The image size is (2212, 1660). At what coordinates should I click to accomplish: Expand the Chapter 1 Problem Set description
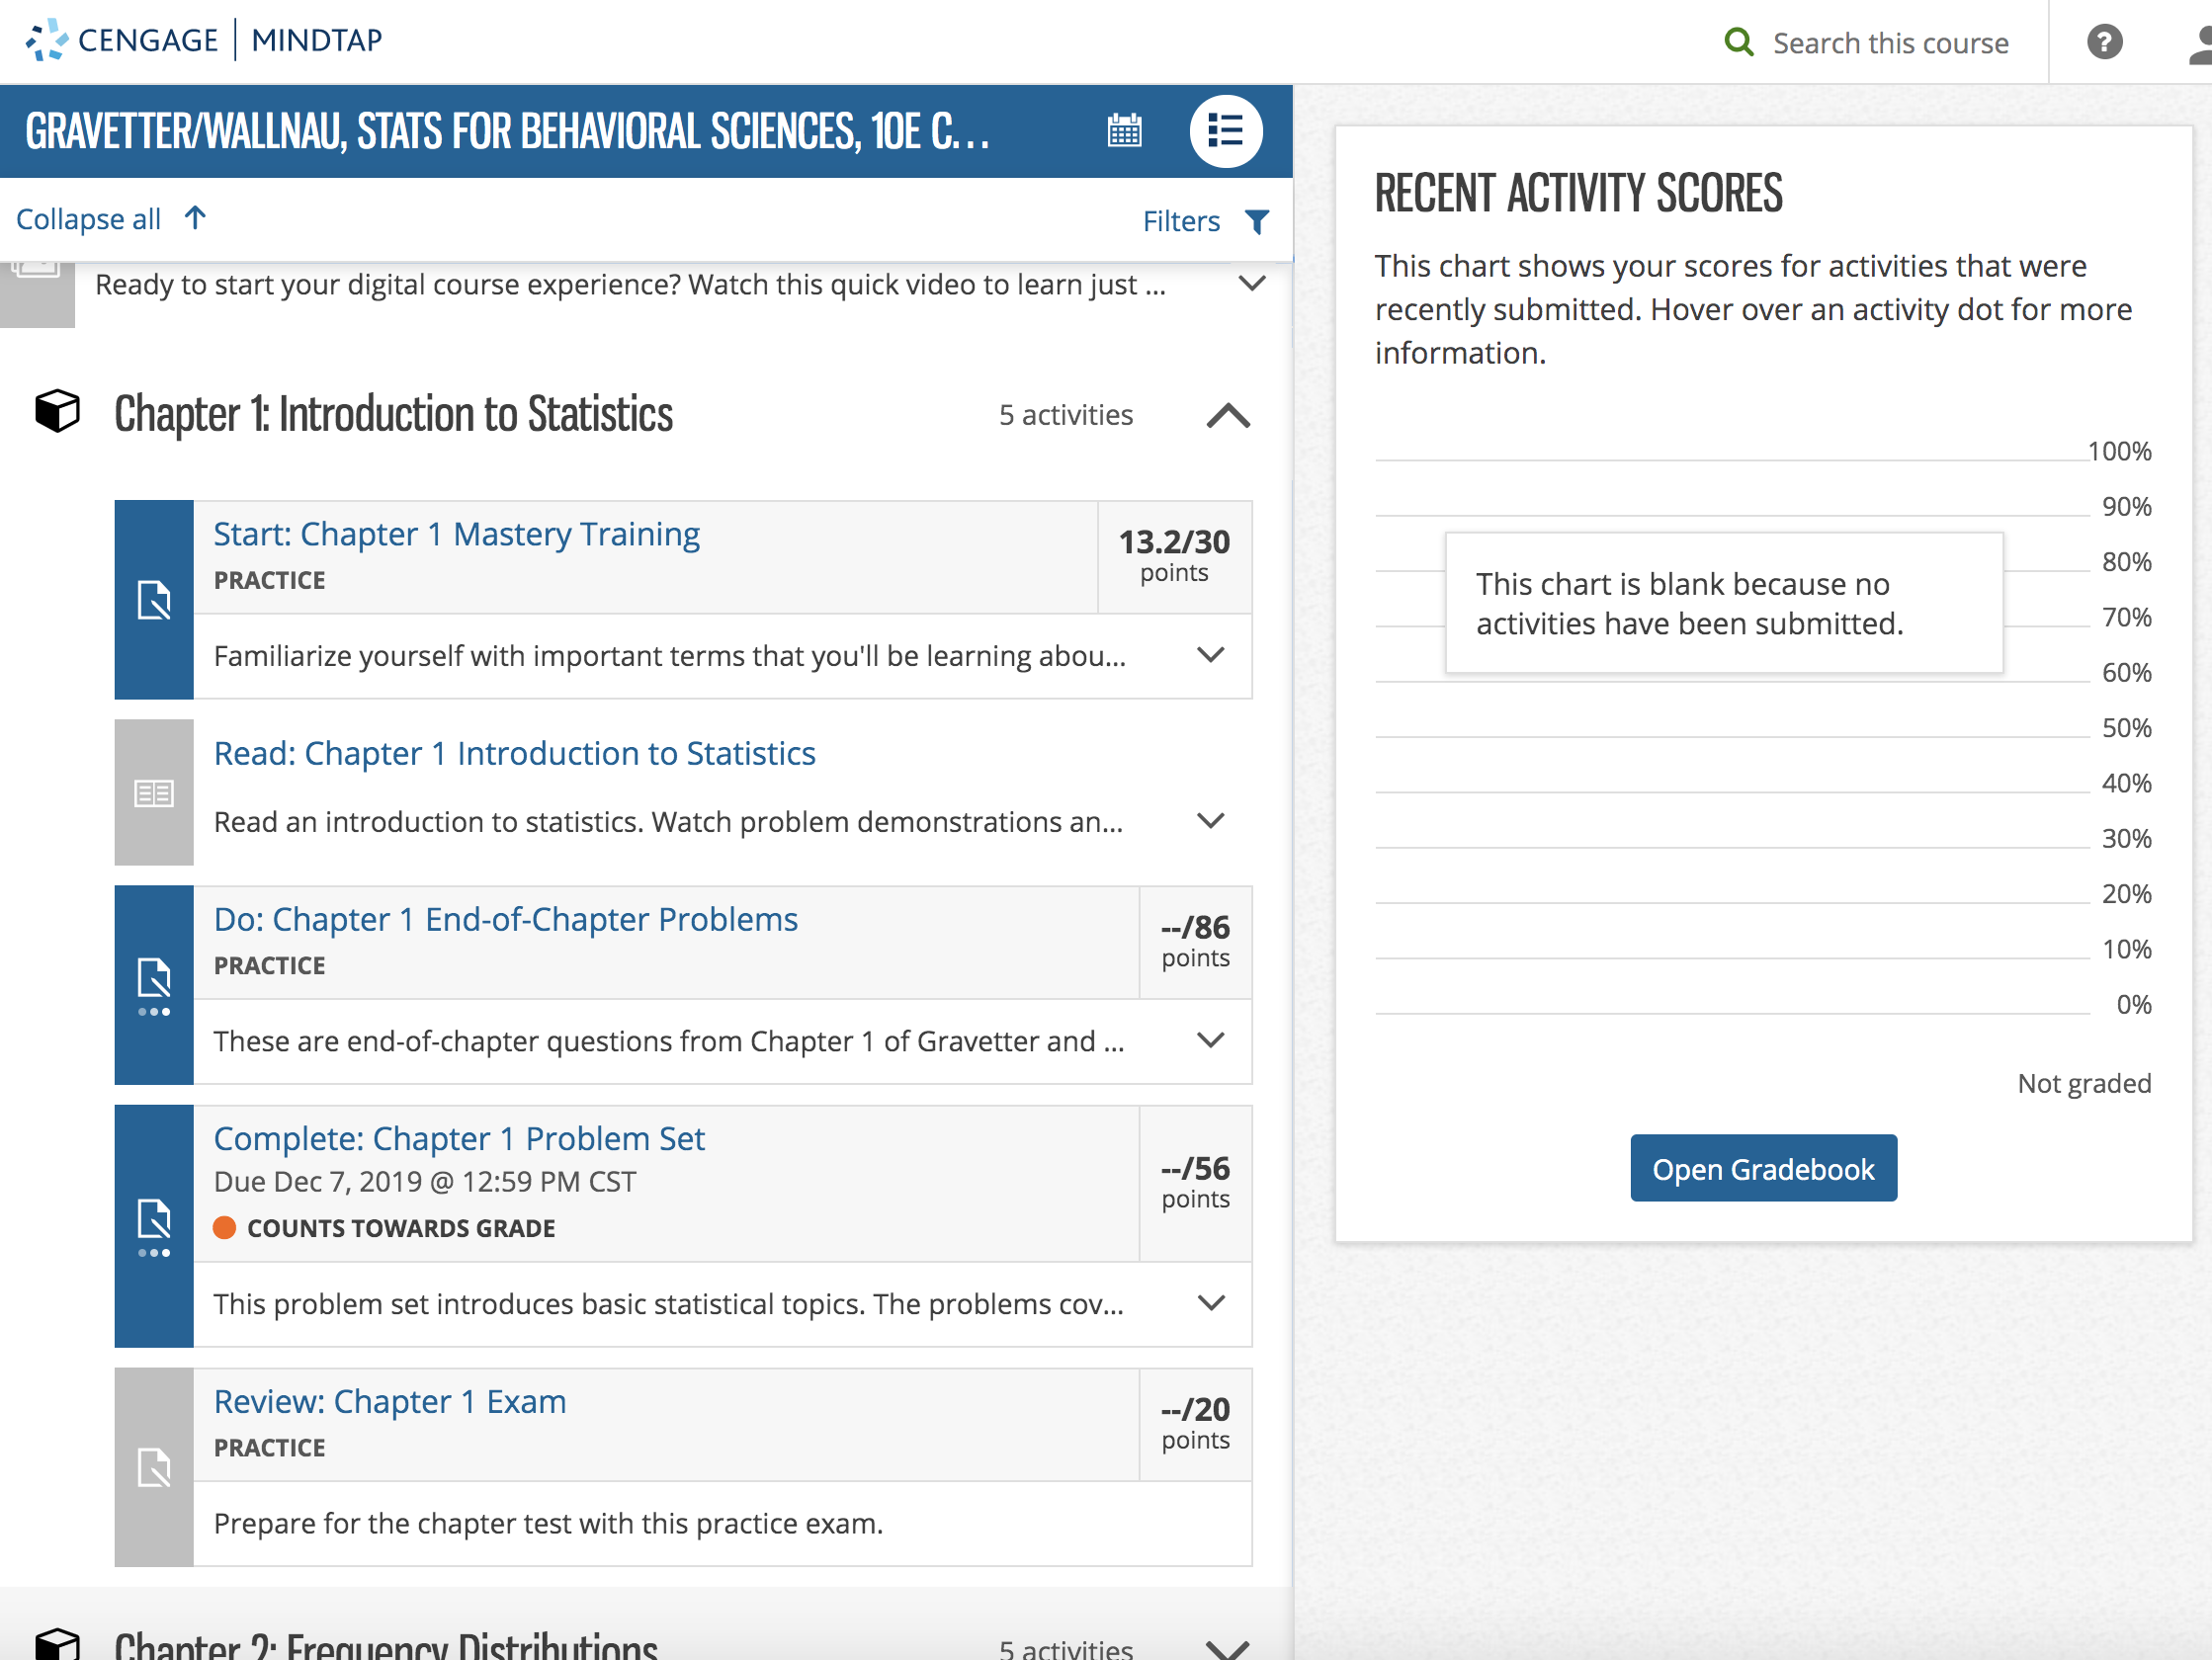click(1211, 1303)
